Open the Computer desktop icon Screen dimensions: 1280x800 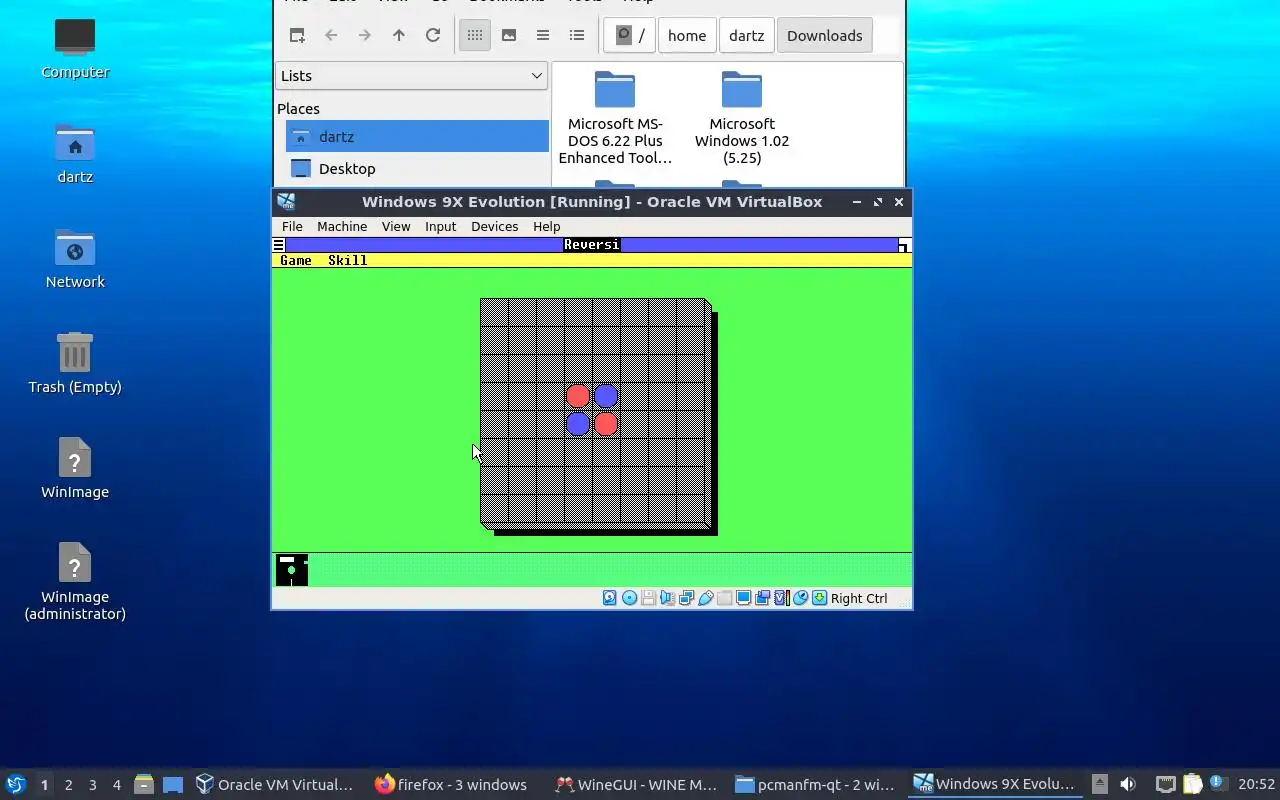[75, 48]
